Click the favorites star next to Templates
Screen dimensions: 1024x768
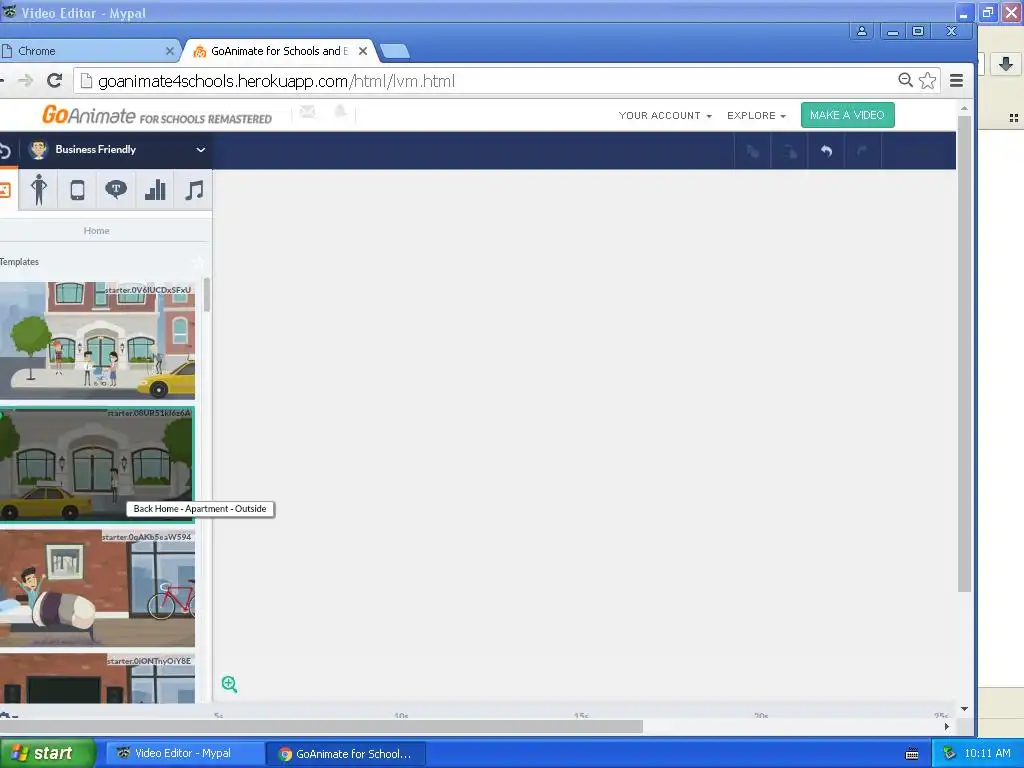(x=199, y=263)
